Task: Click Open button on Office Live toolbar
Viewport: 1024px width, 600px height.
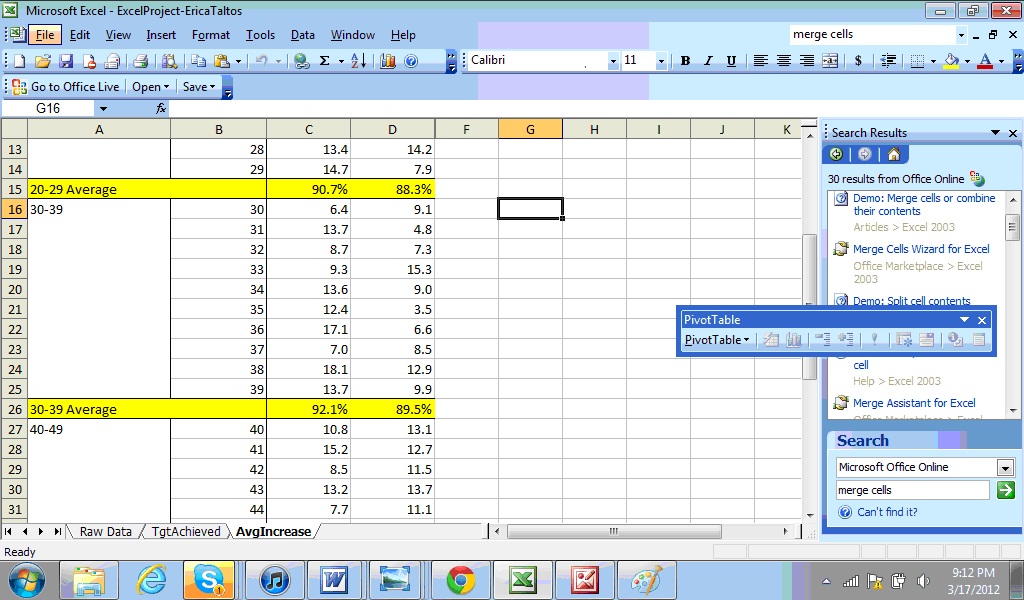Action: click(150, 87)
